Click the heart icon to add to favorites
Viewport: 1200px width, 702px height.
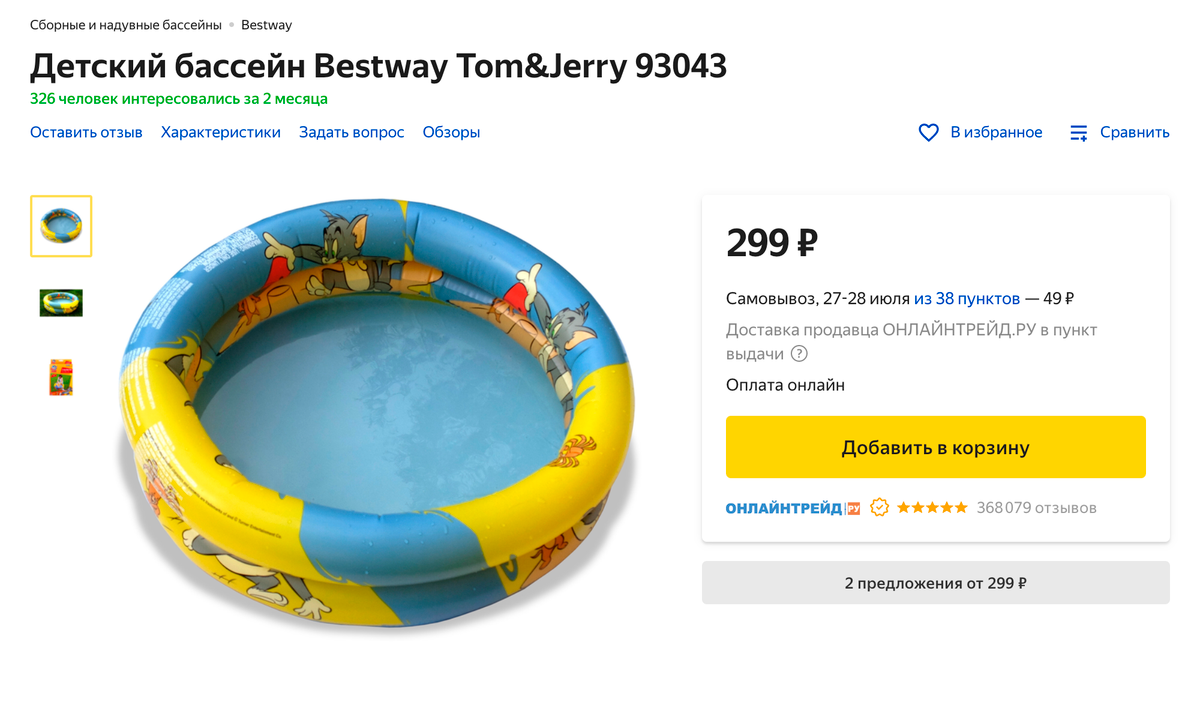[928, 131]
